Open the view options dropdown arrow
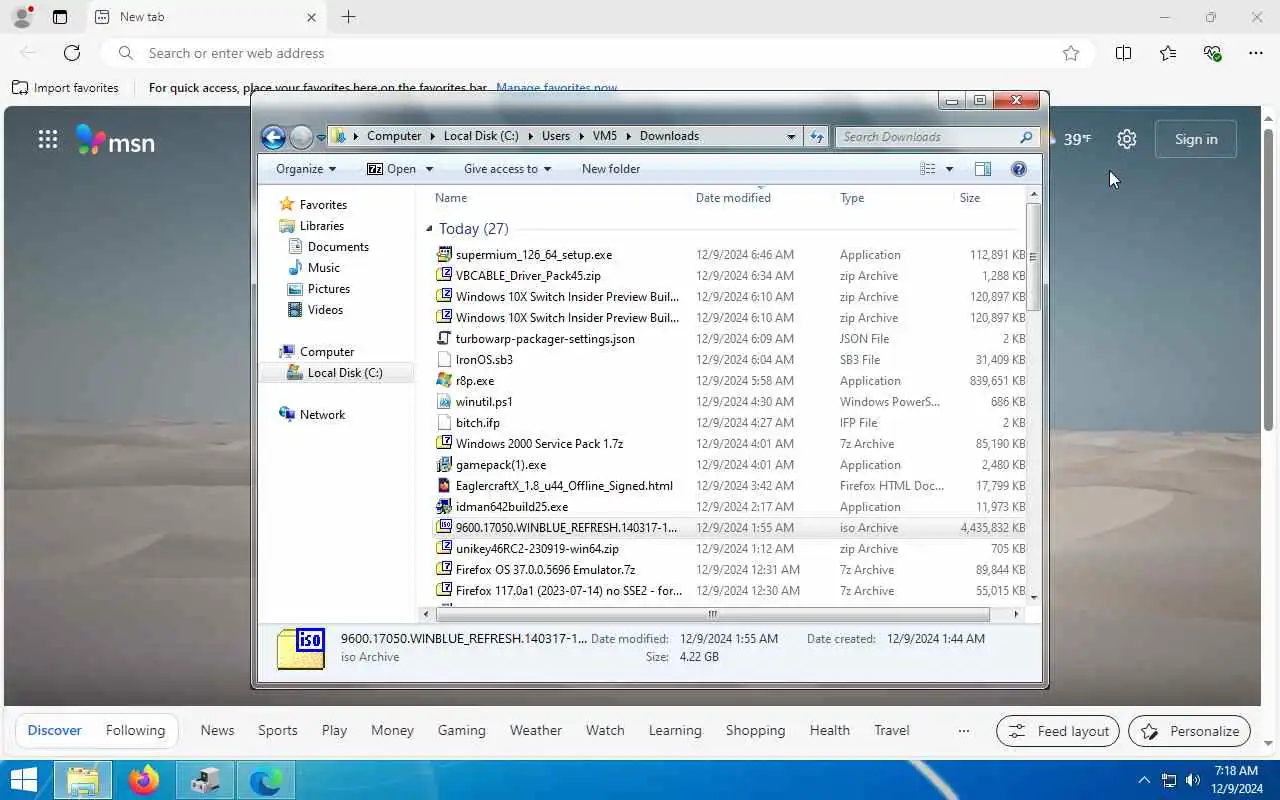This screenshot has height=800, width=1280. (x=949, y=169)
